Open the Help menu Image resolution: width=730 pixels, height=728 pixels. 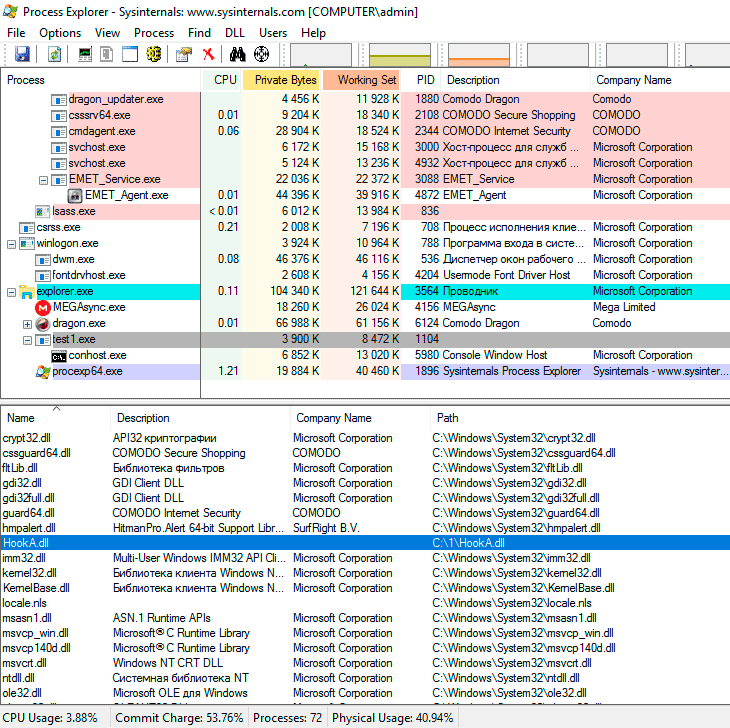313,33
